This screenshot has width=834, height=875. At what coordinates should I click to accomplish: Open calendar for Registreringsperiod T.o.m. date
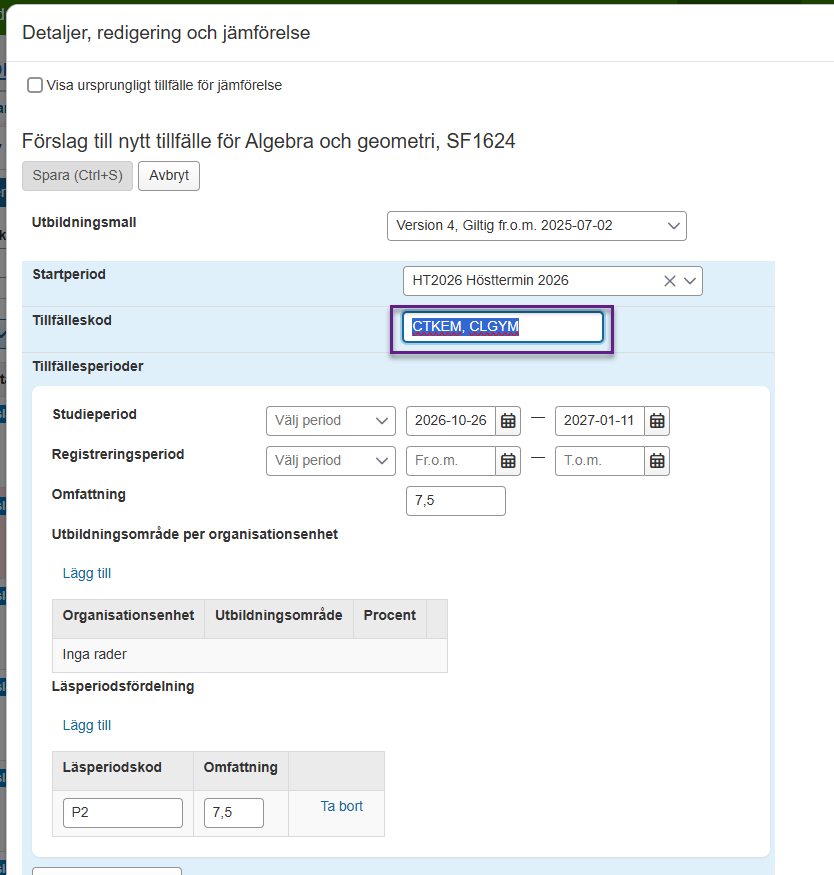(657, 461)
